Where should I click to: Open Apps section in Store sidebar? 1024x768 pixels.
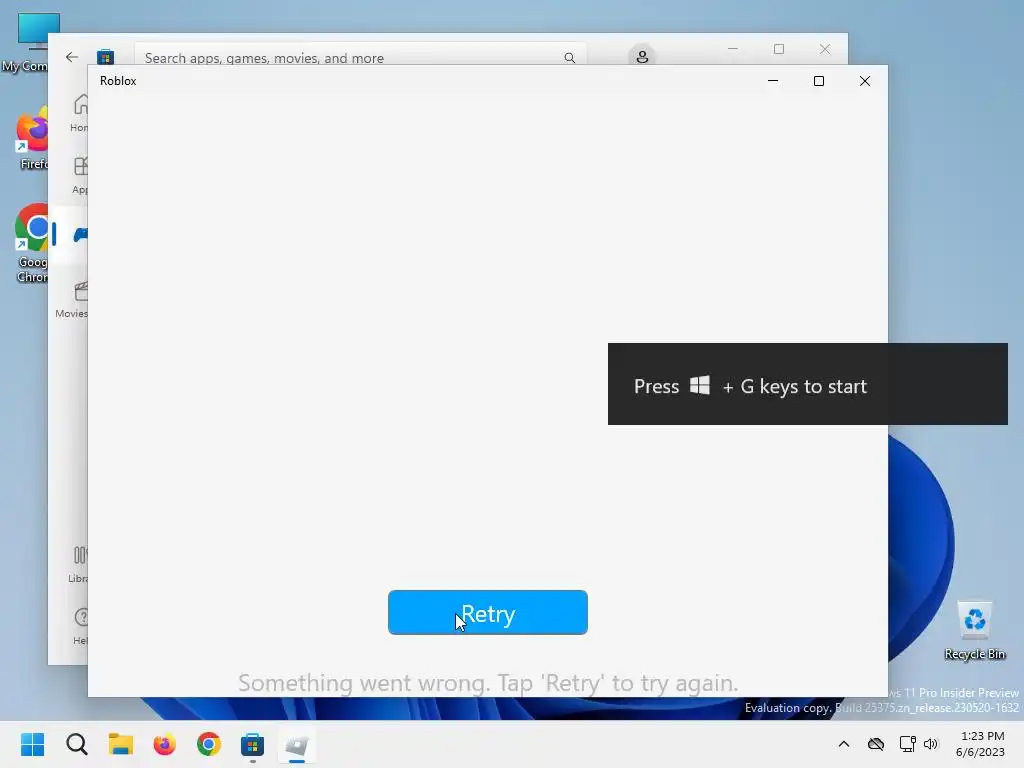coord(80,175)
